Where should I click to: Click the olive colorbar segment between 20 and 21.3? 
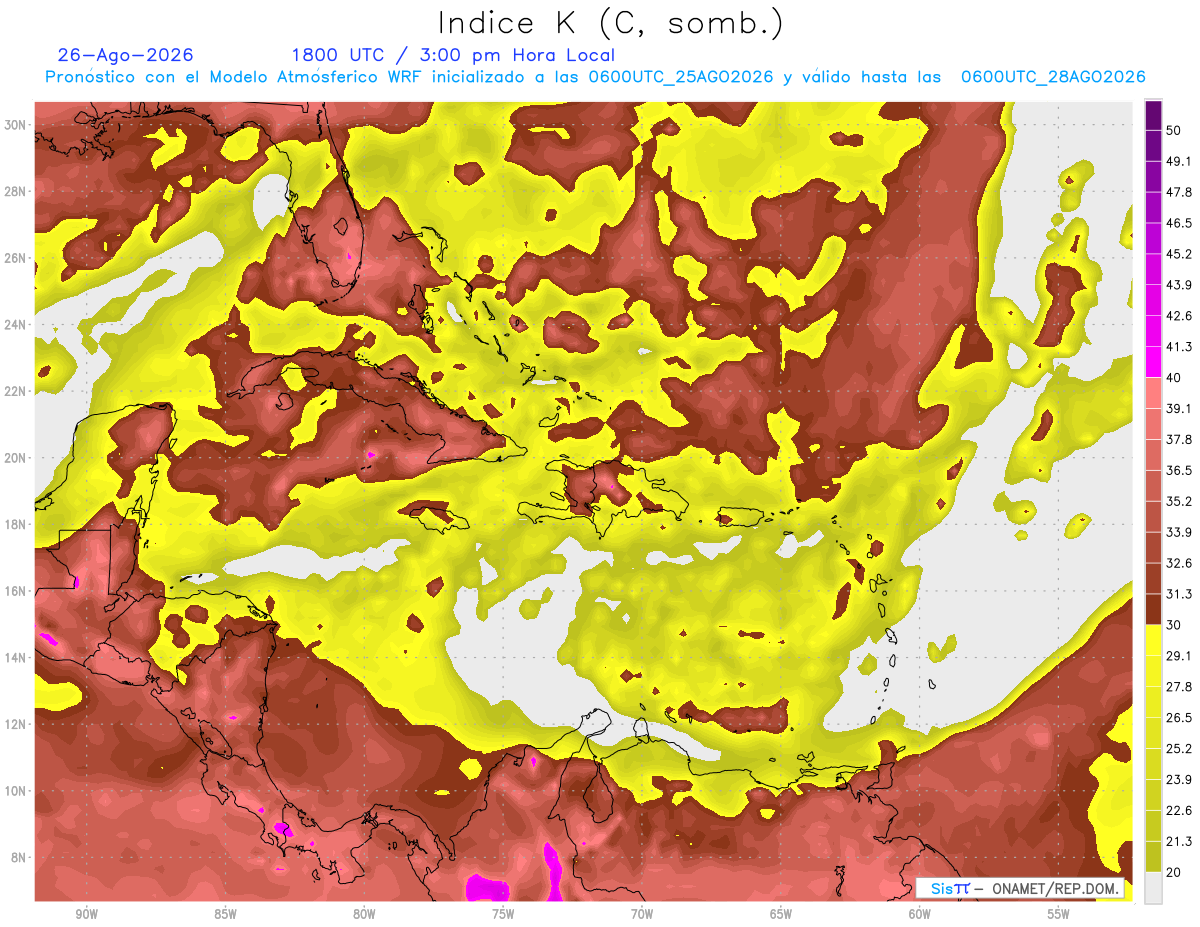coord(1153,856)
